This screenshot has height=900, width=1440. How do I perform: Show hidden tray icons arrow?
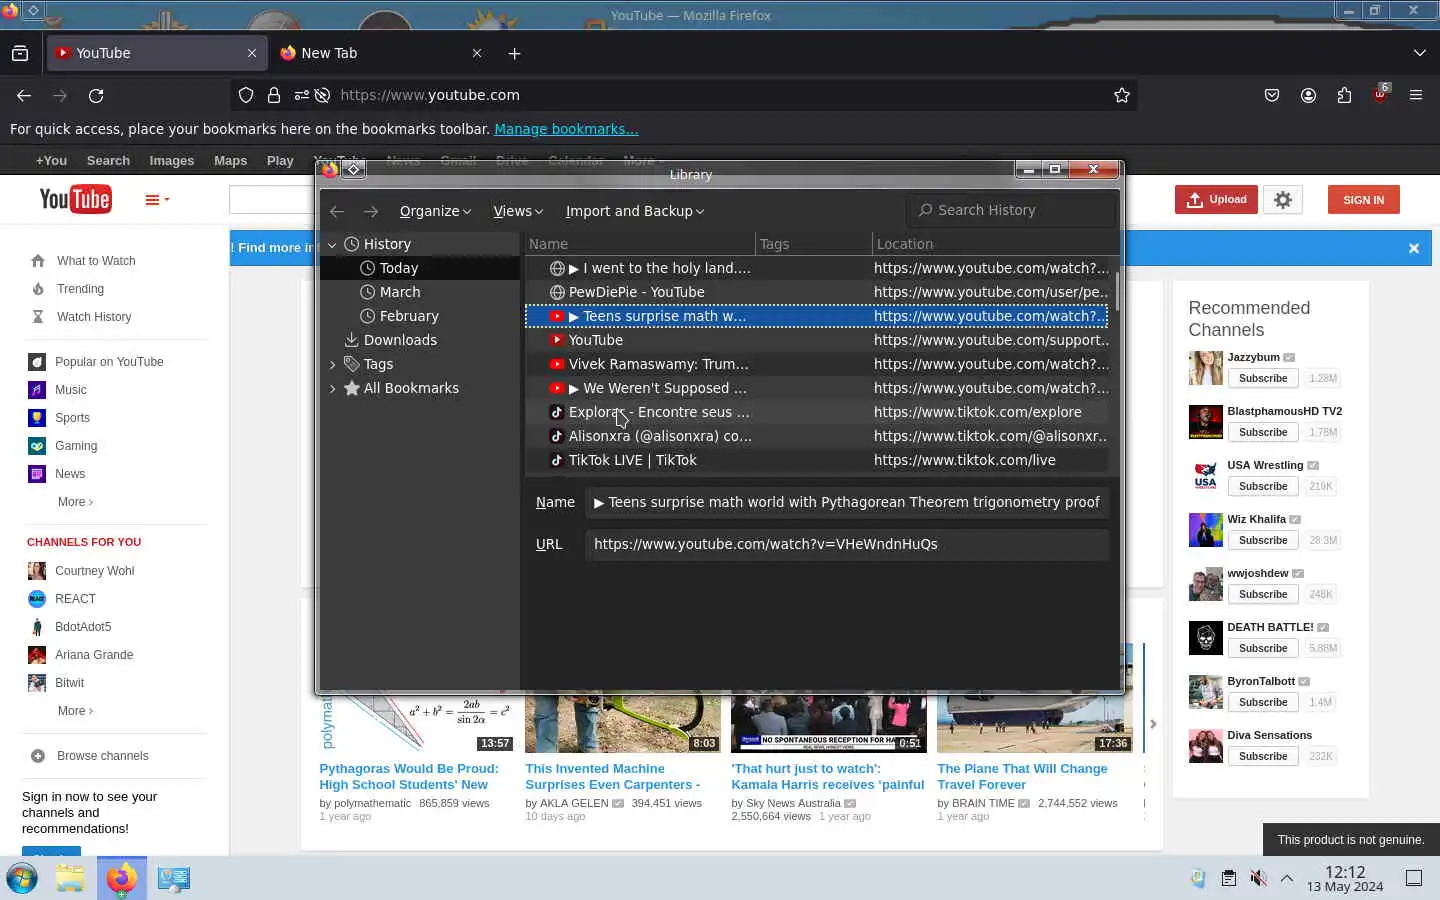[1287, 878]
